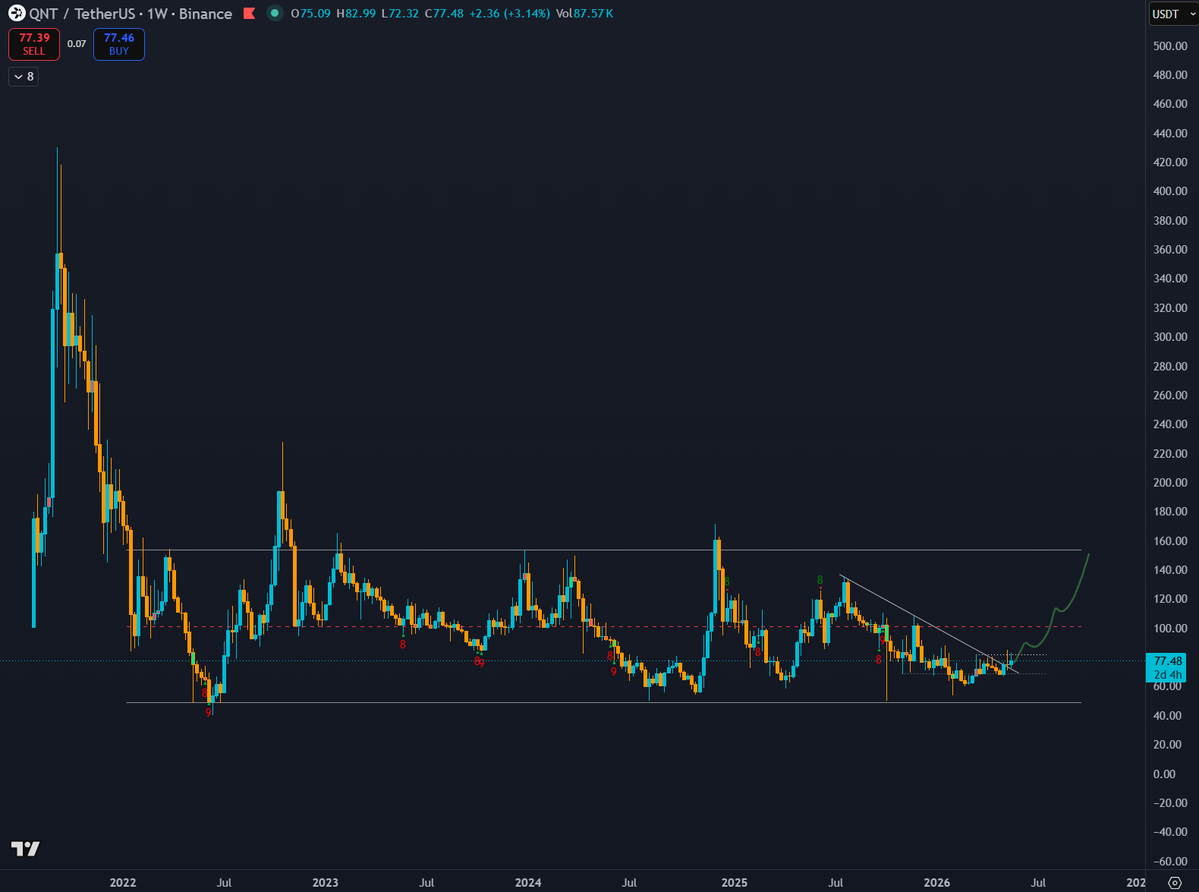
Task: Click the 2024 label on time axis
Action: [x=528, y=883]
